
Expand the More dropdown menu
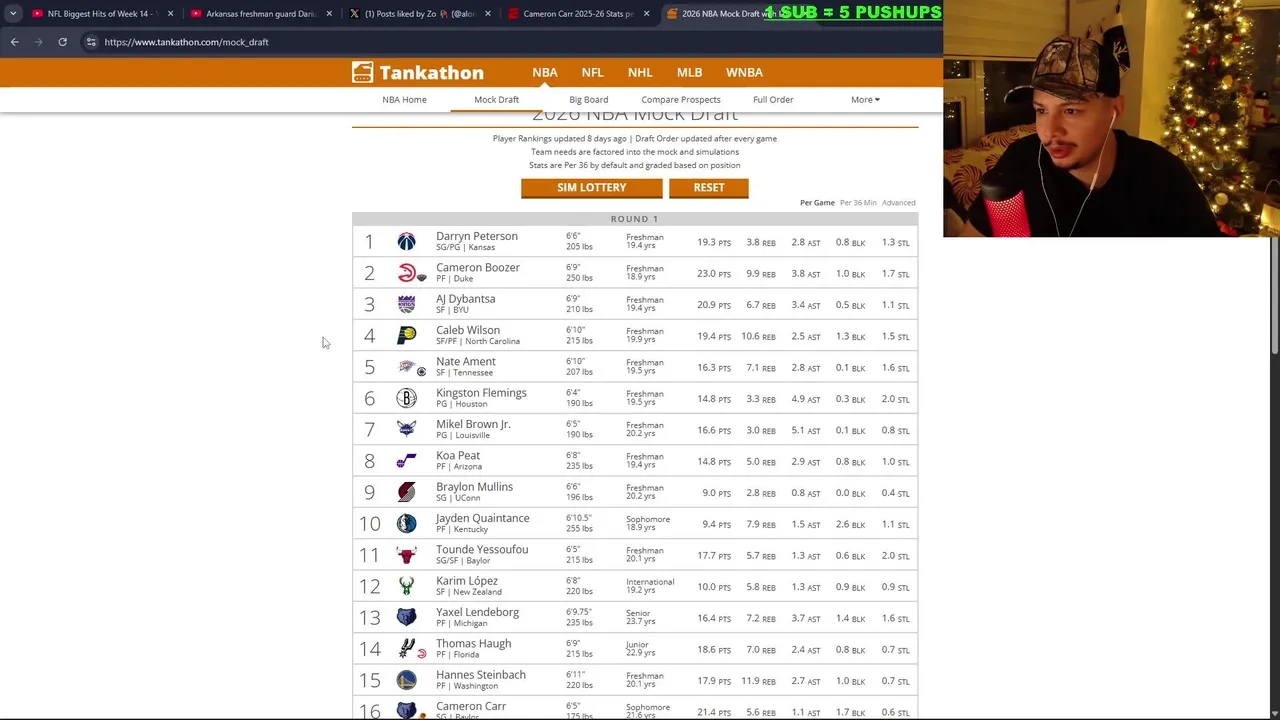pos(865,99)
